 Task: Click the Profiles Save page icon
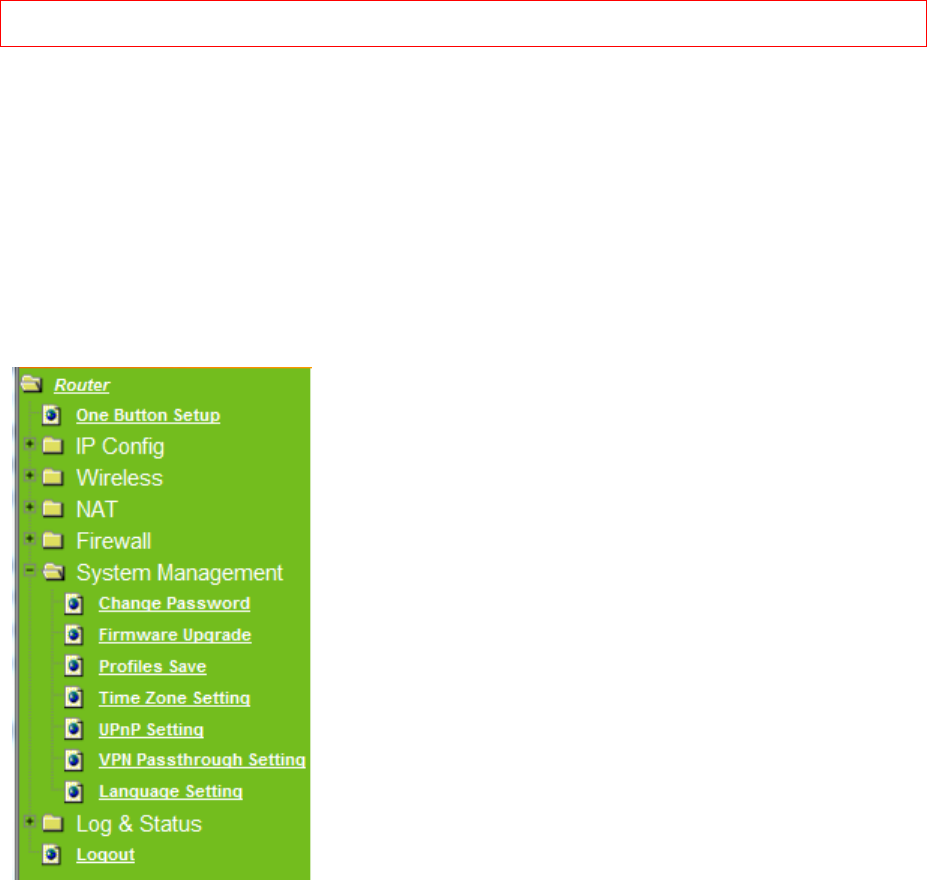(74, 667)
